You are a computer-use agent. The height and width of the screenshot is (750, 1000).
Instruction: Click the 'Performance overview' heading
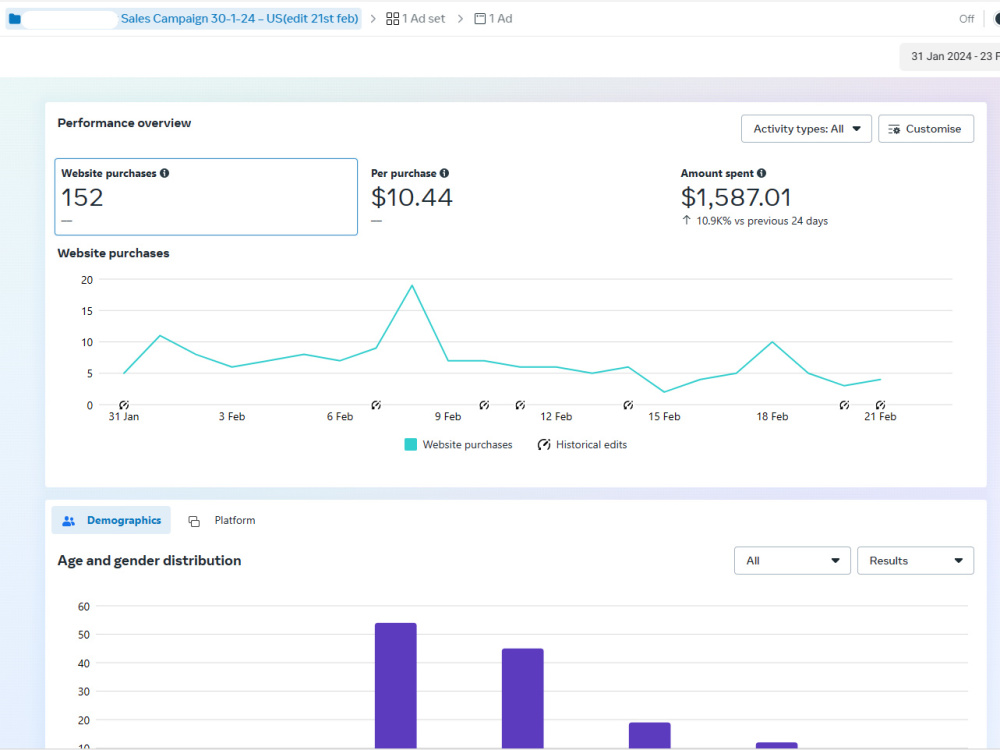[x=124, y=123]
